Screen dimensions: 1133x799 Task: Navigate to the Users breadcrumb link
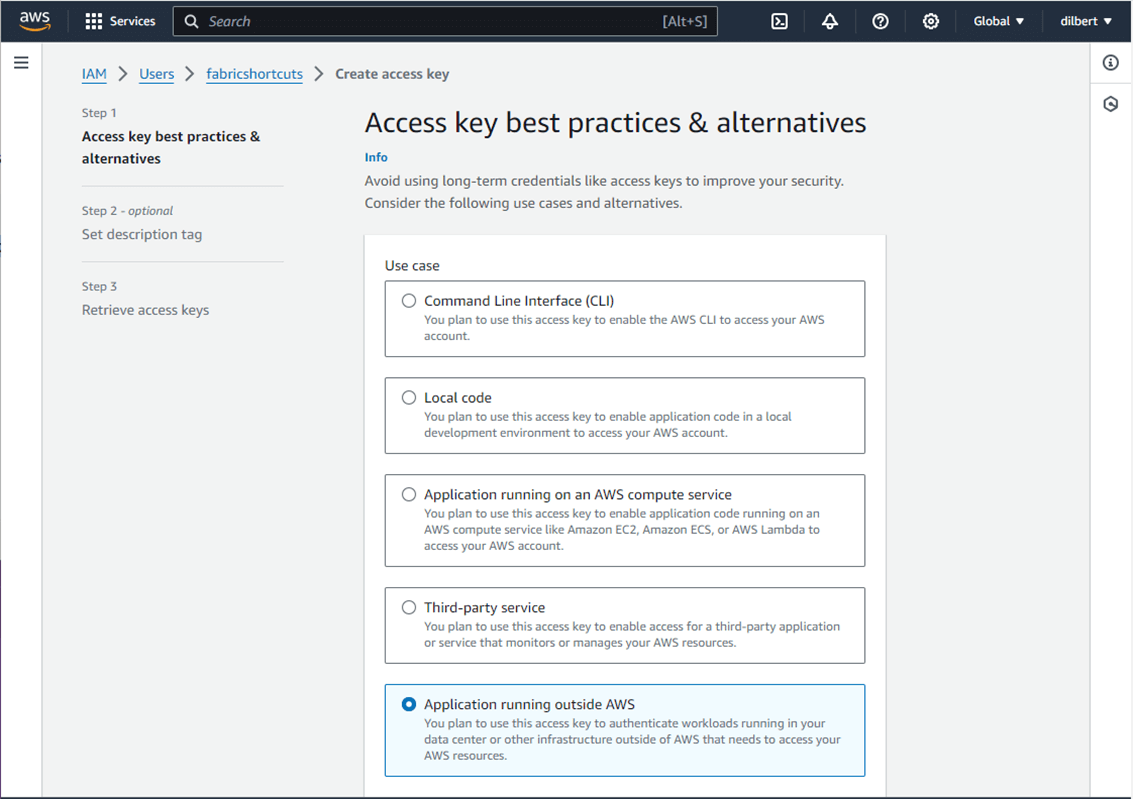point(157,74)
